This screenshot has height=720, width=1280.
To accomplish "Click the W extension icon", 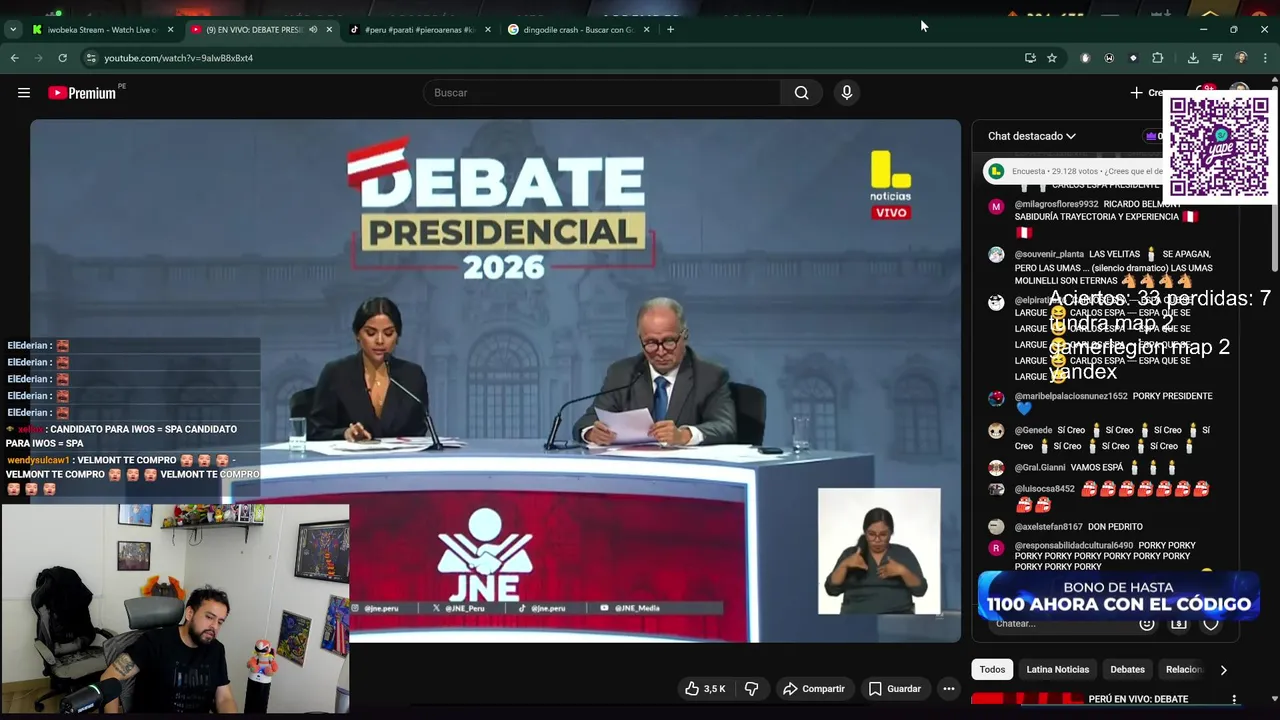I will 1109,58.
